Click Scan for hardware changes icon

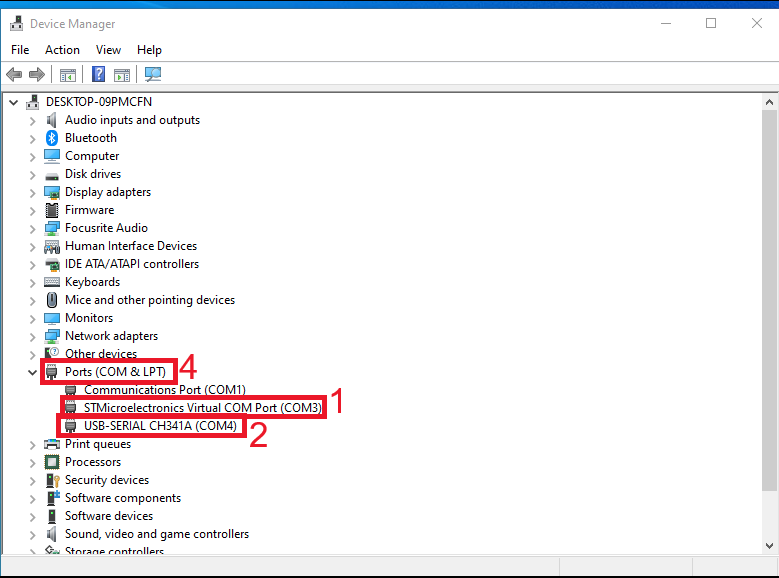pos(153,75)
